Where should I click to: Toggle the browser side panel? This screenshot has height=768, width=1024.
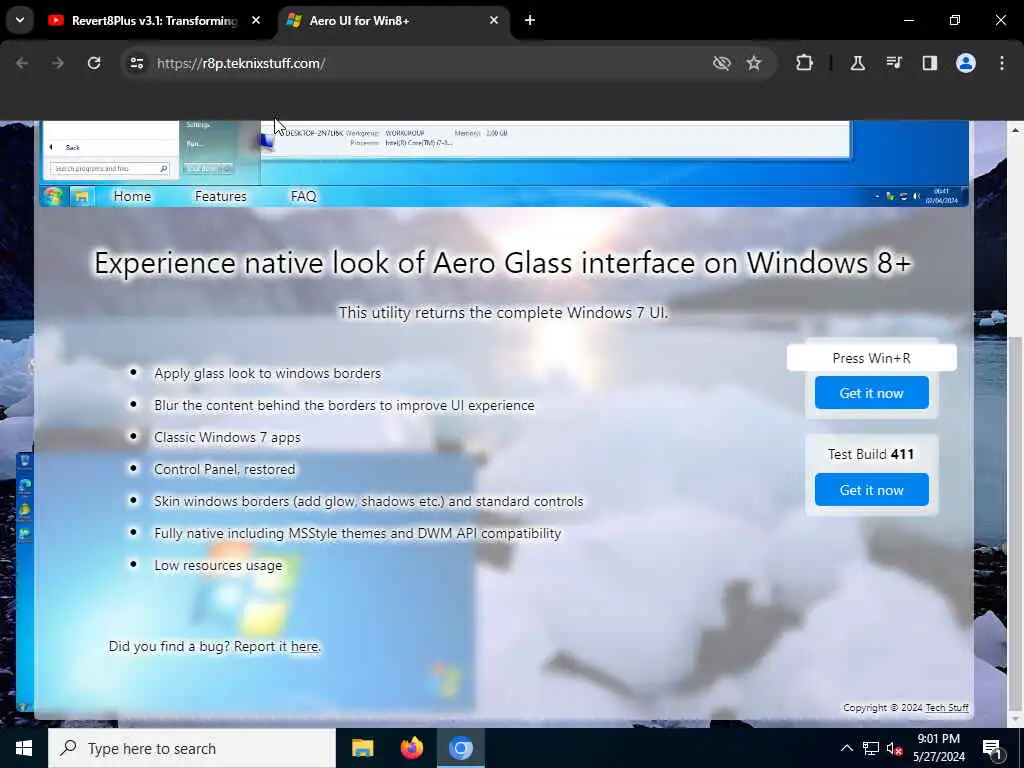point(929,63)
